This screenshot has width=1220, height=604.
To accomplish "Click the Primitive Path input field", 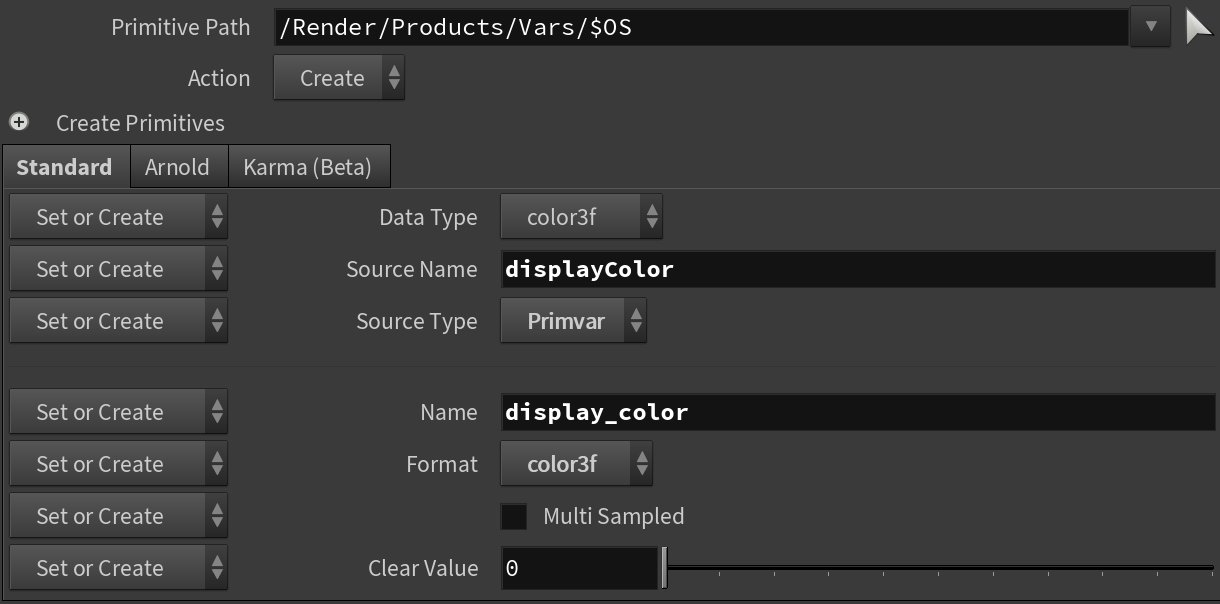I will [700, 27].
